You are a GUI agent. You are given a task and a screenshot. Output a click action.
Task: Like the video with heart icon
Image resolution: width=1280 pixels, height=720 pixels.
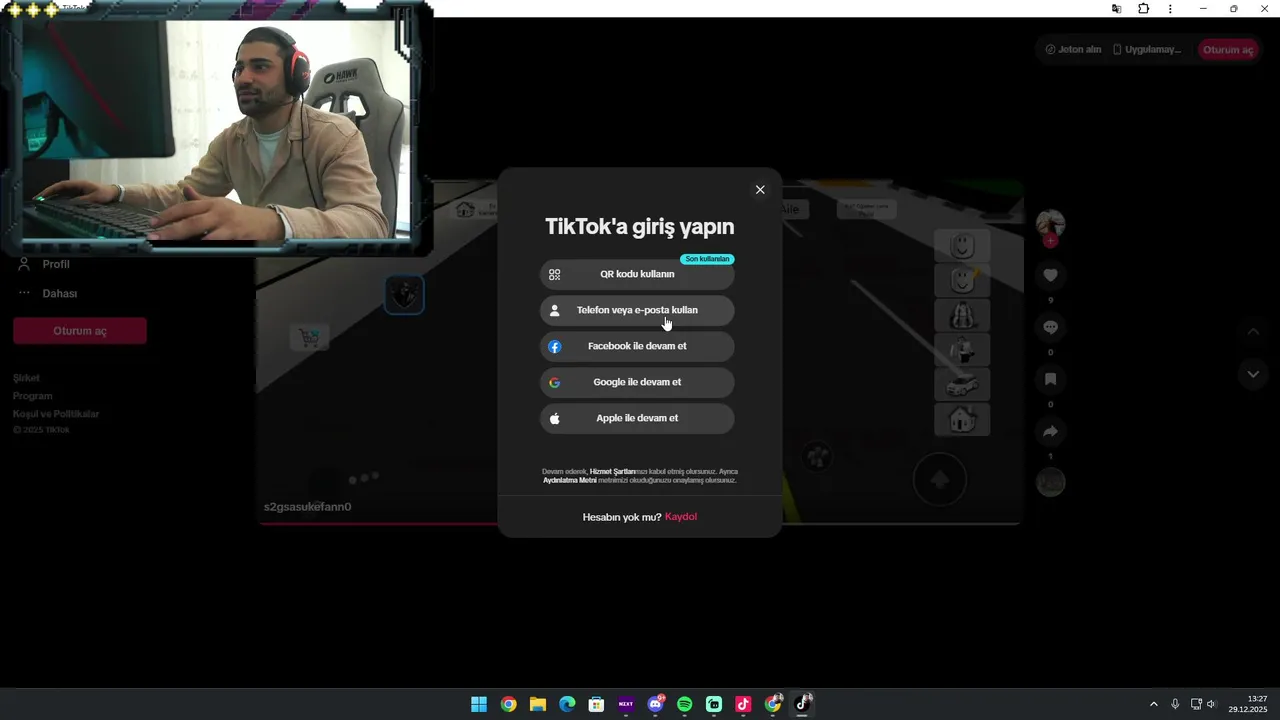(x=1050, y=275)
